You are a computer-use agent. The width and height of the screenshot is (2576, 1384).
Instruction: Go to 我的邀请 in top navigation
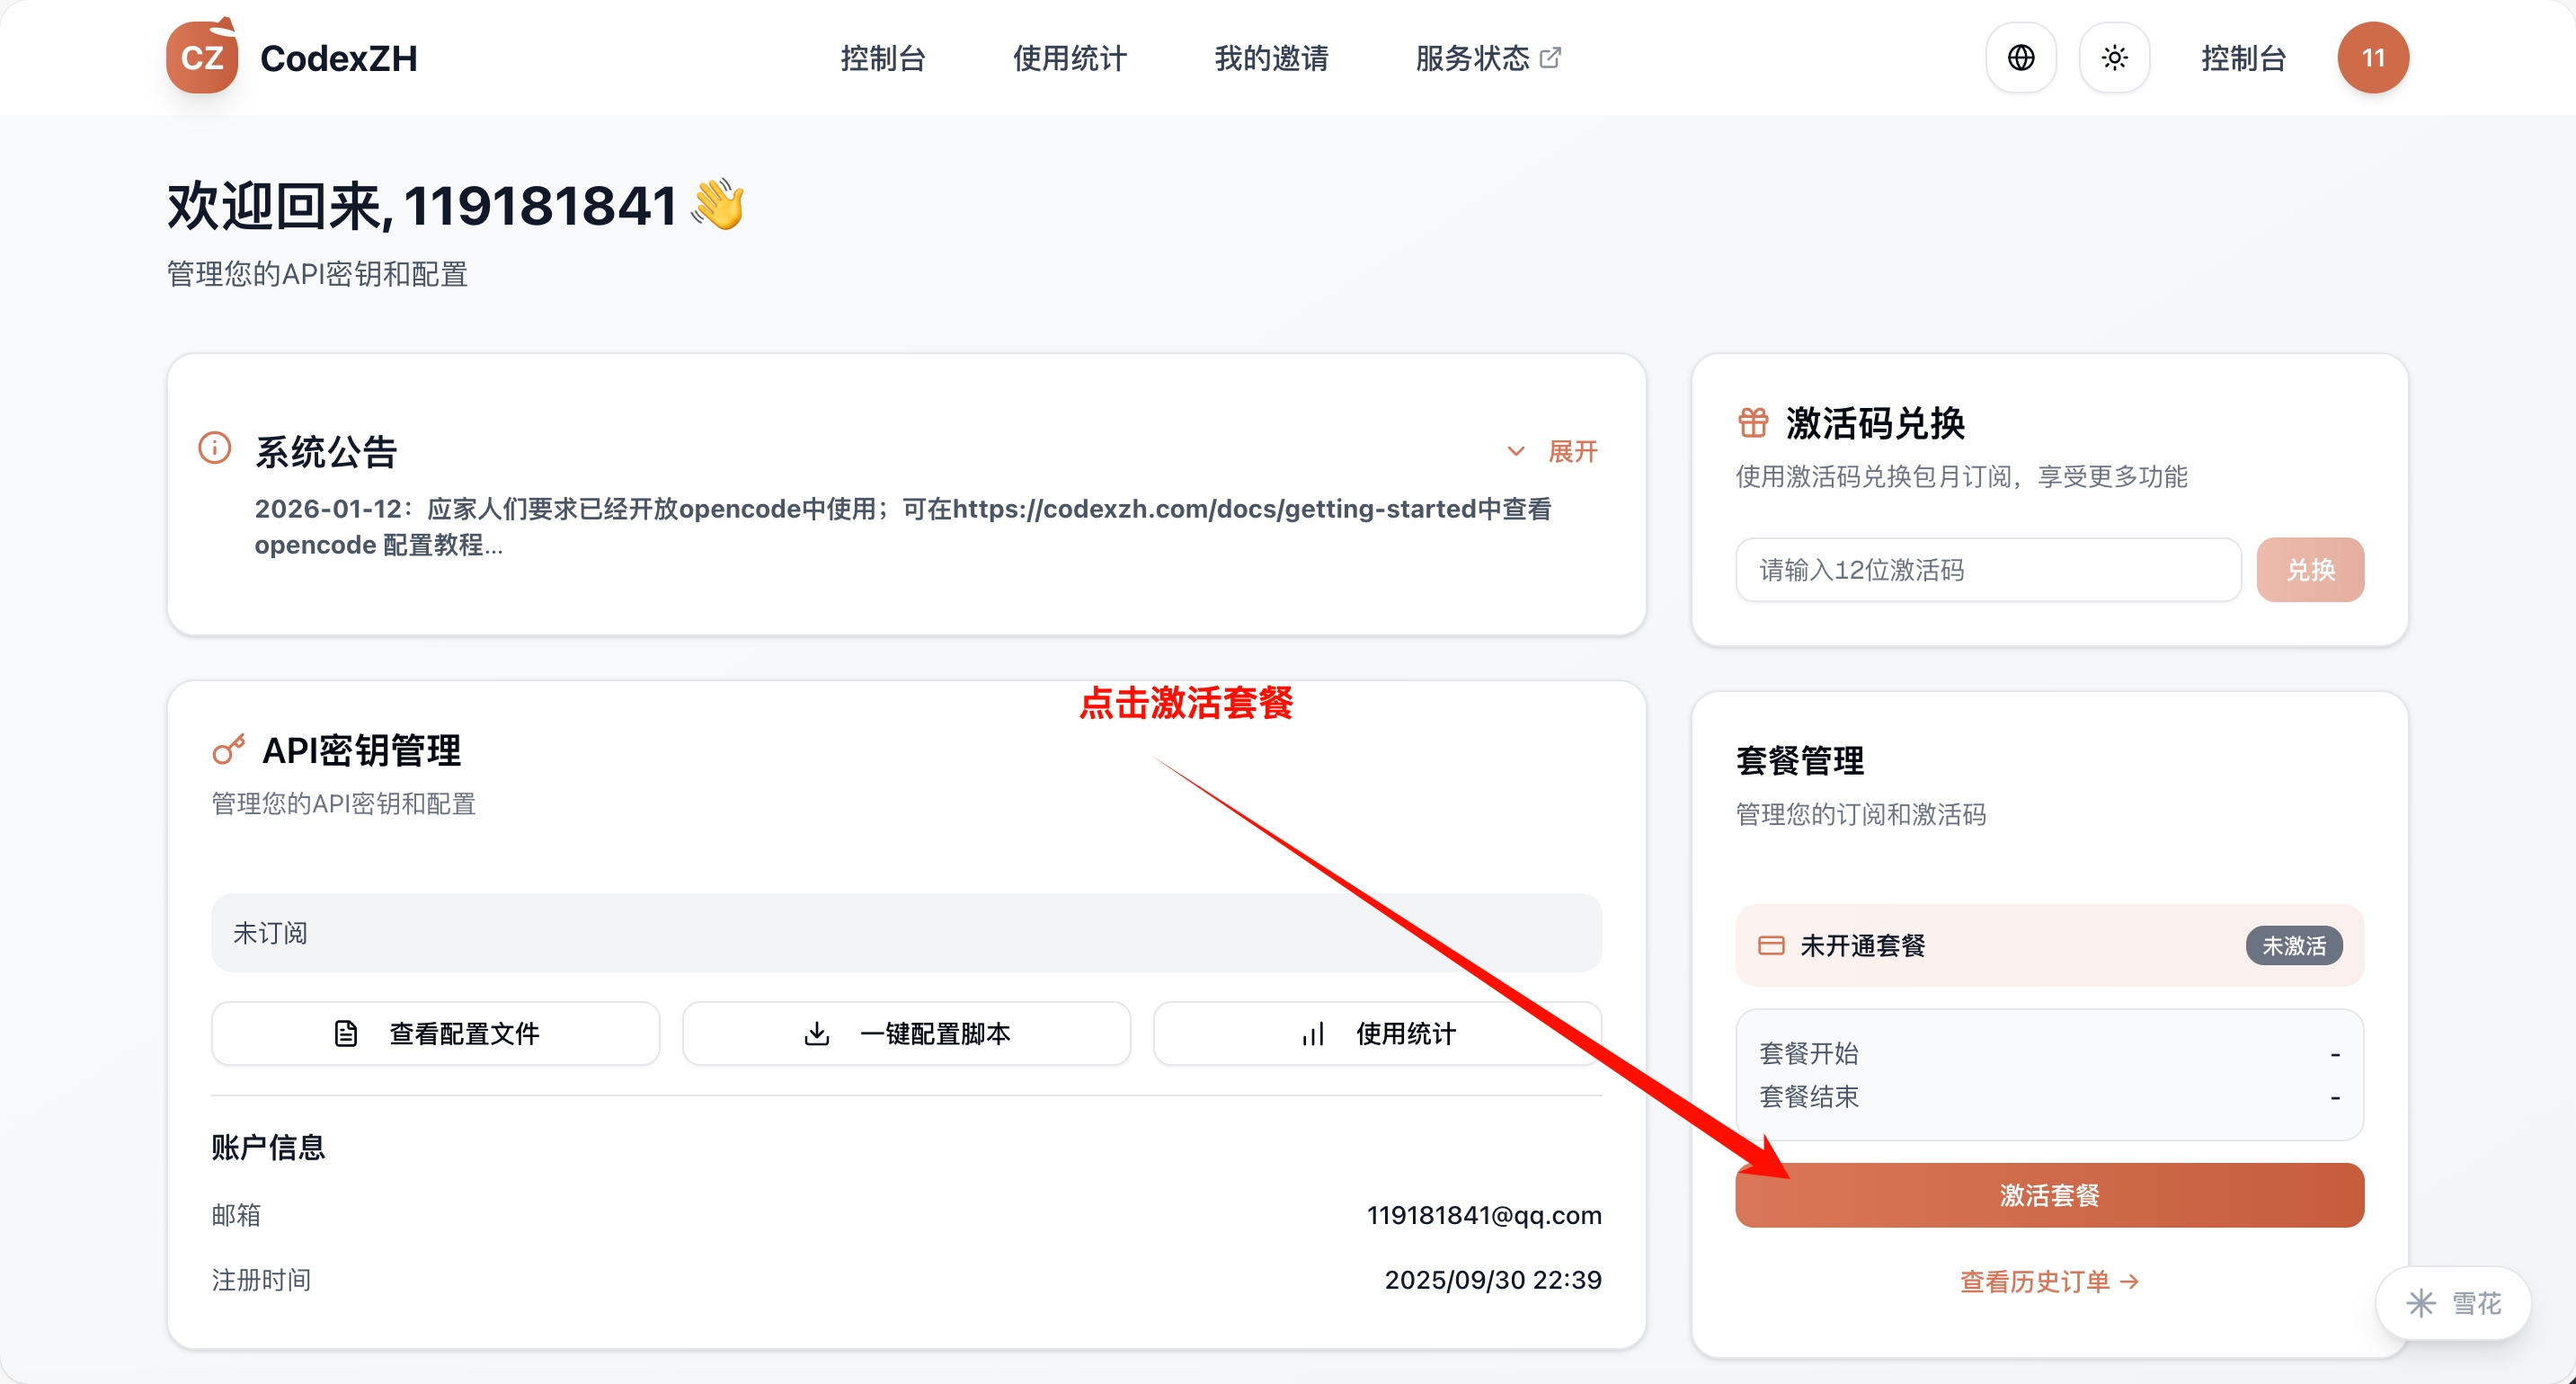point(1271,58)
